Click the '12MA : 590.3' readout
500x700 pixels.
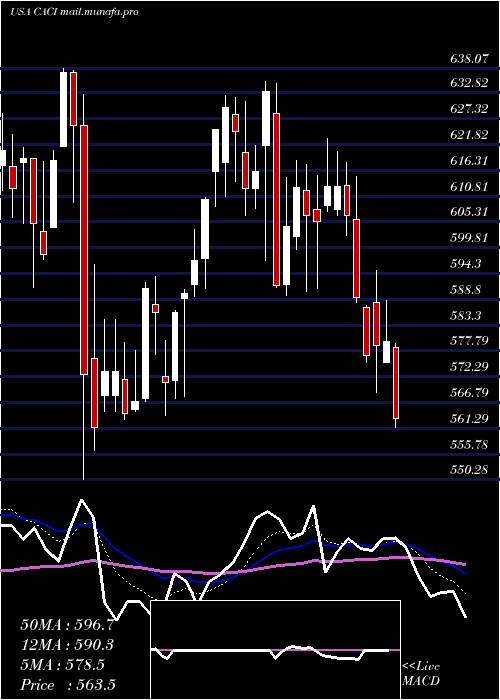67,644
